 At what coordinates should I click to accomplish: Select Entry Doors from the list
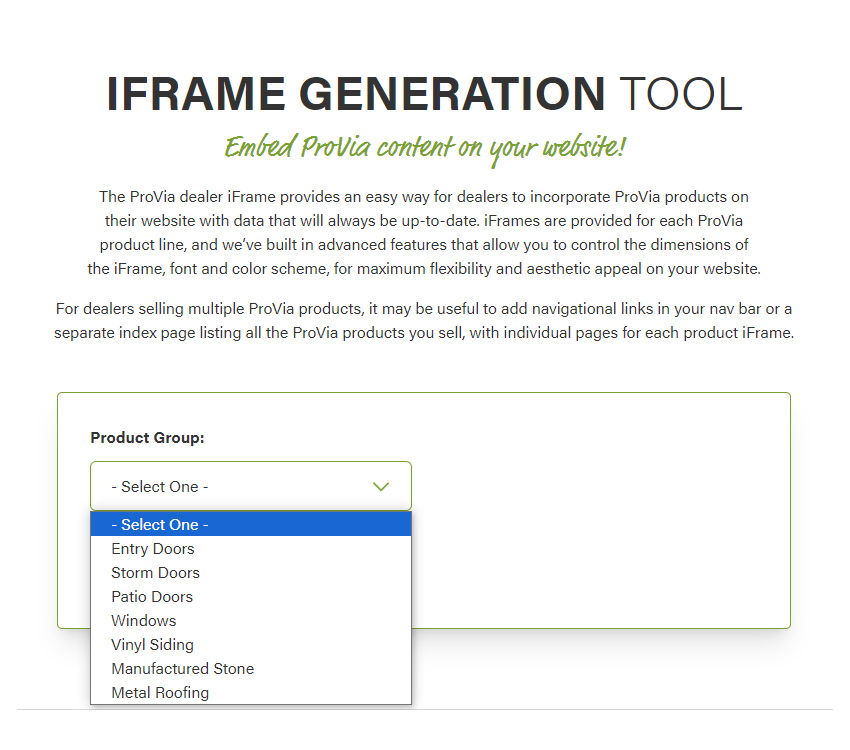pyautogui.click(x=153, y=549)
